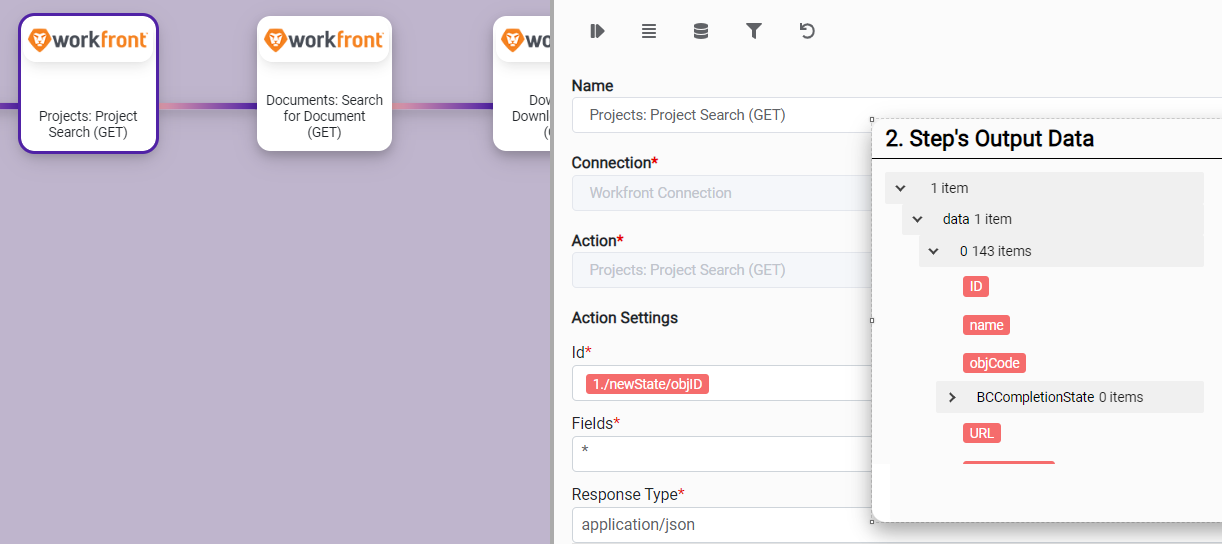Click the Response Type field

tap(720, 524)
